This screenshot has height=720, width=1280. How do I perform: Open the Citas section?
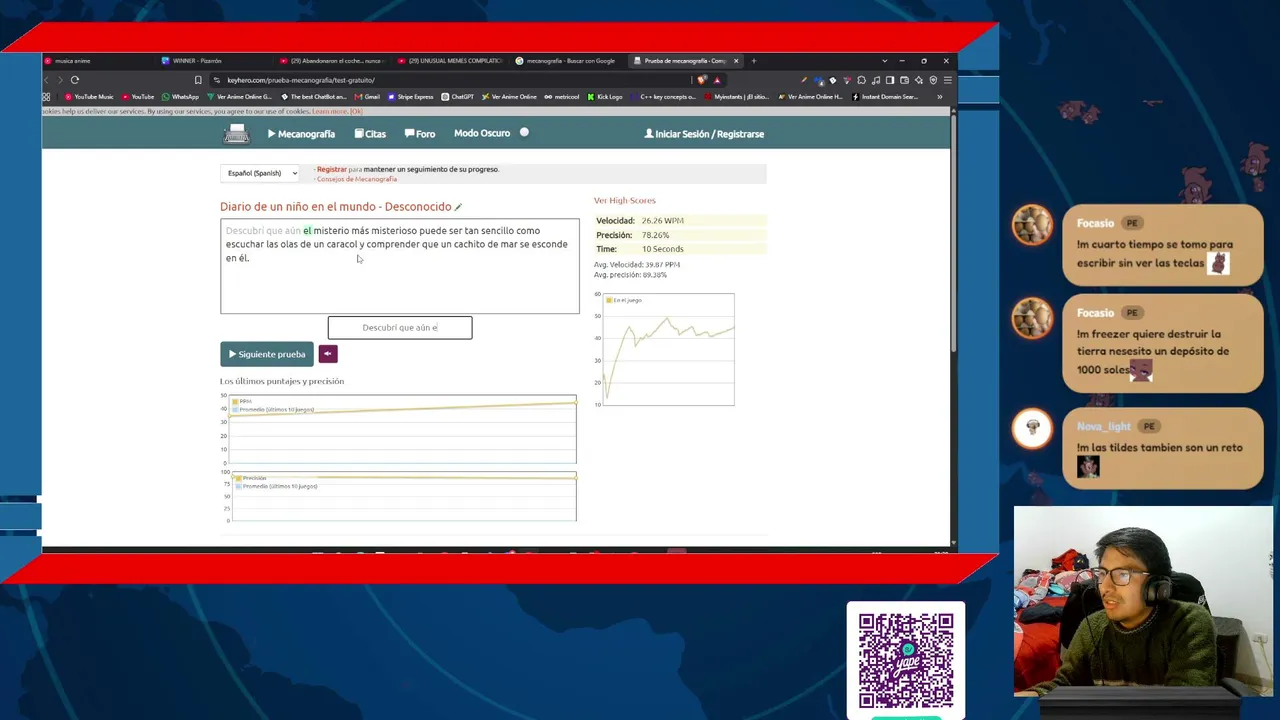[x=370, y=134]
